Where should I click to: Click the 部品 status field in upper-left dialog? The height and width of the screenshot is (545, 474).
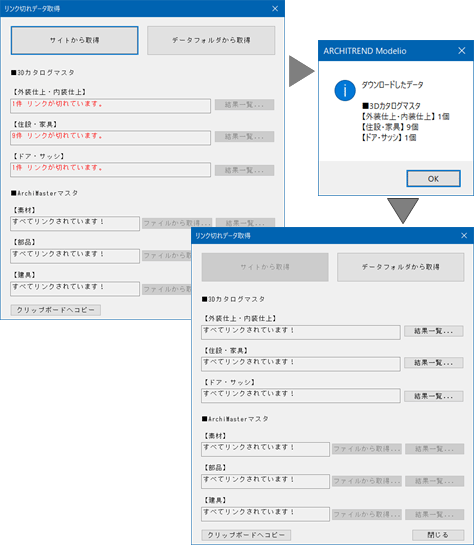75,256
